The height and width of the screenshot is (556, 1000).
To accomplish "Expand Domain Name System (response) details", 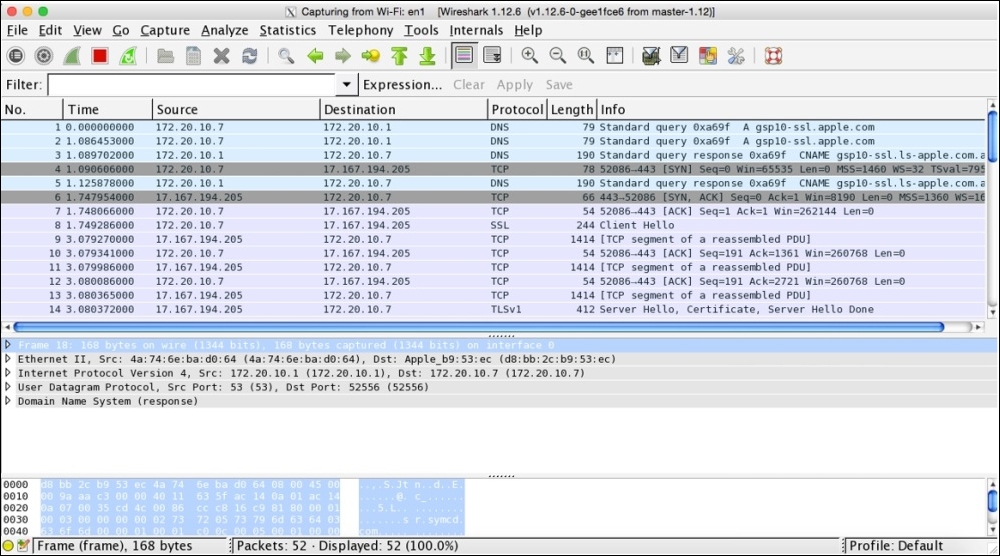I will tap(8, 401).
